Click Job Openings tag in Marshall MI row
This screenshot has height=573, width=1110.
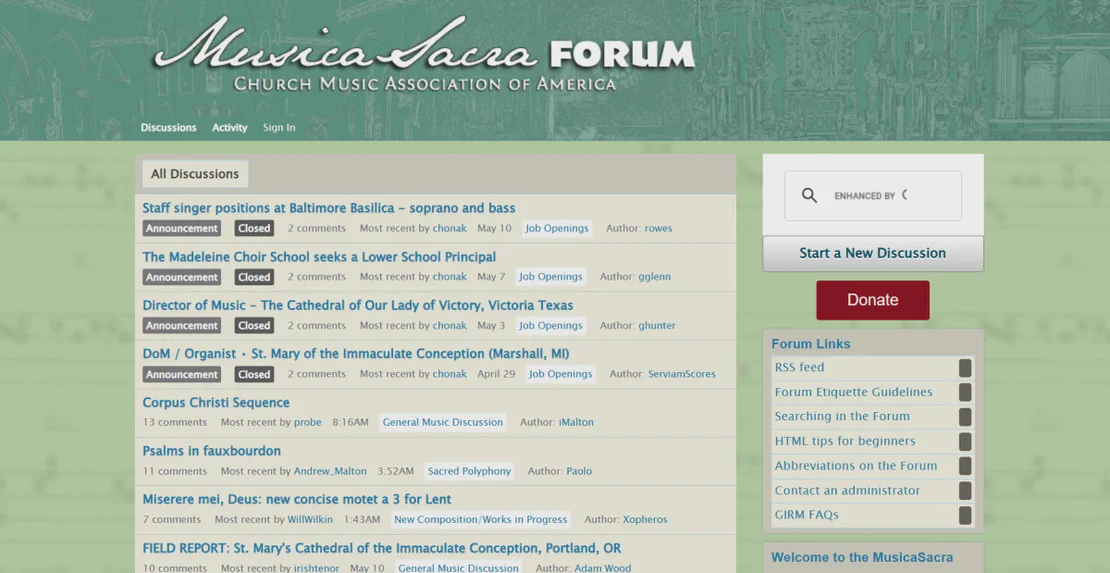[x=561, y=374]
